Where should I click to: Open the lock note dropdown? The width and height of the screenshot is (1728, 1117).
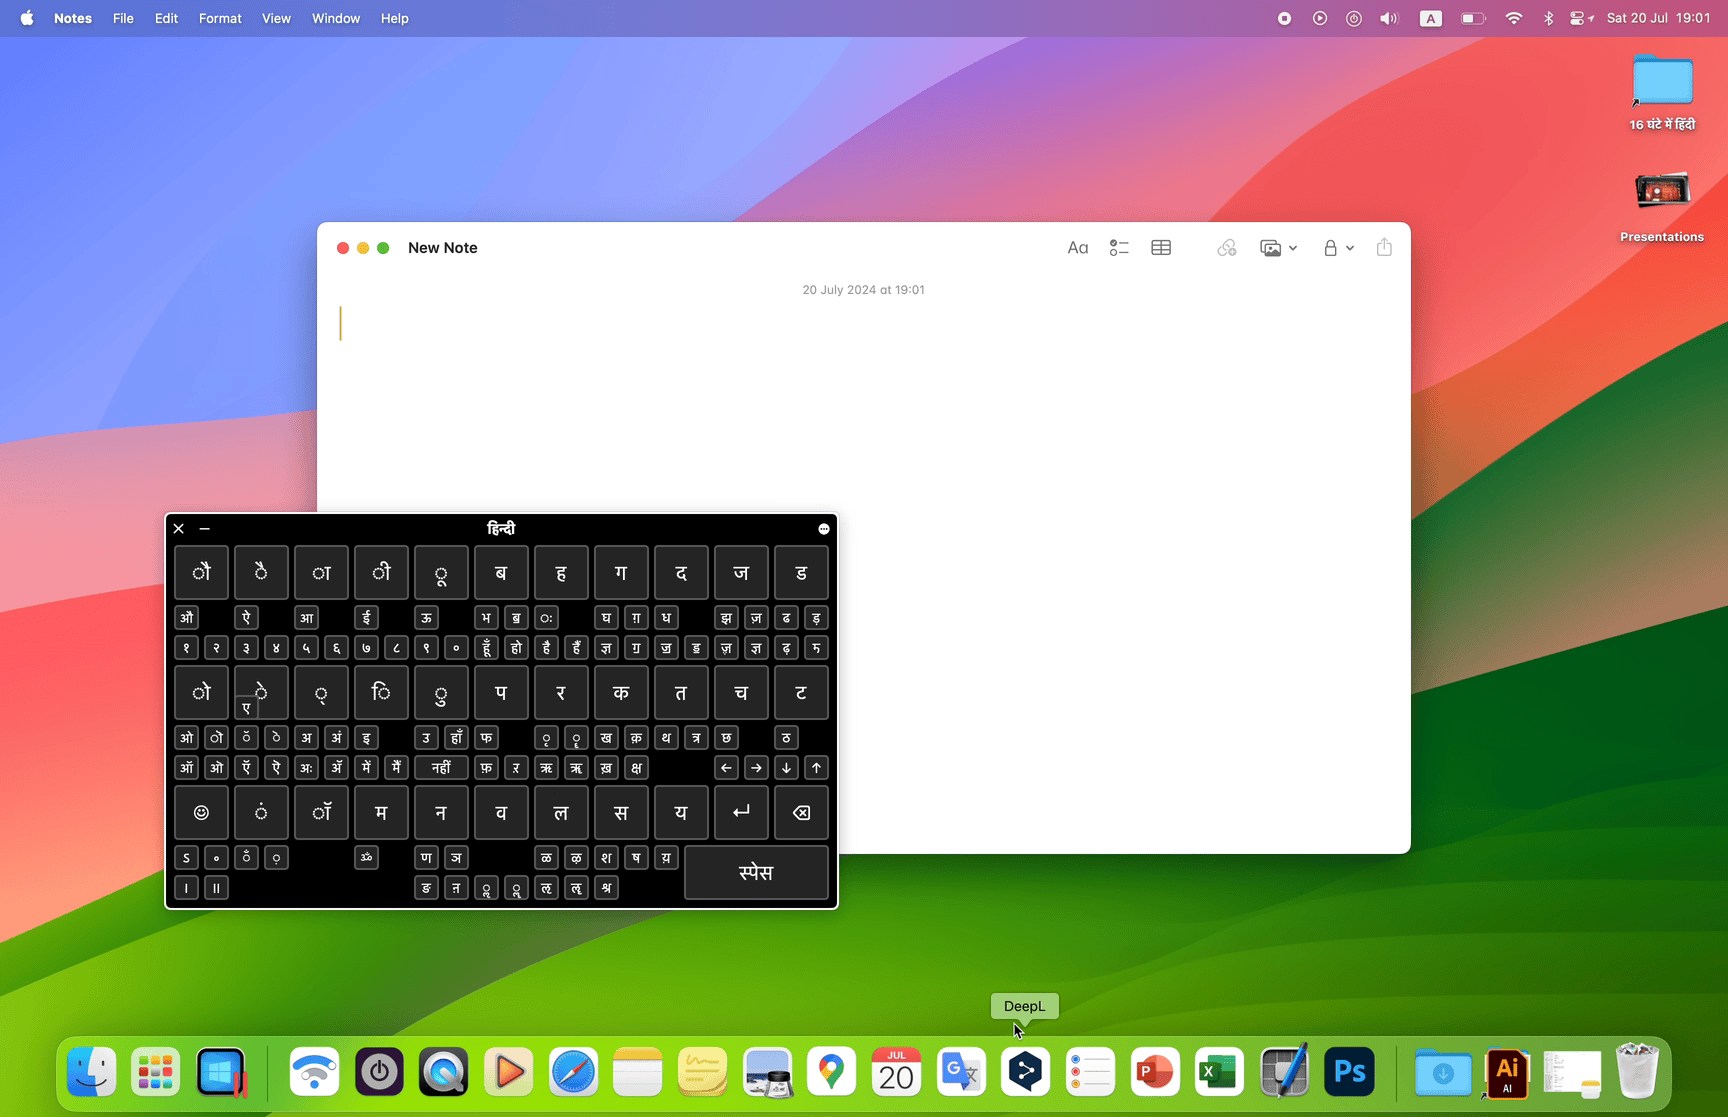coord(1338,248)
